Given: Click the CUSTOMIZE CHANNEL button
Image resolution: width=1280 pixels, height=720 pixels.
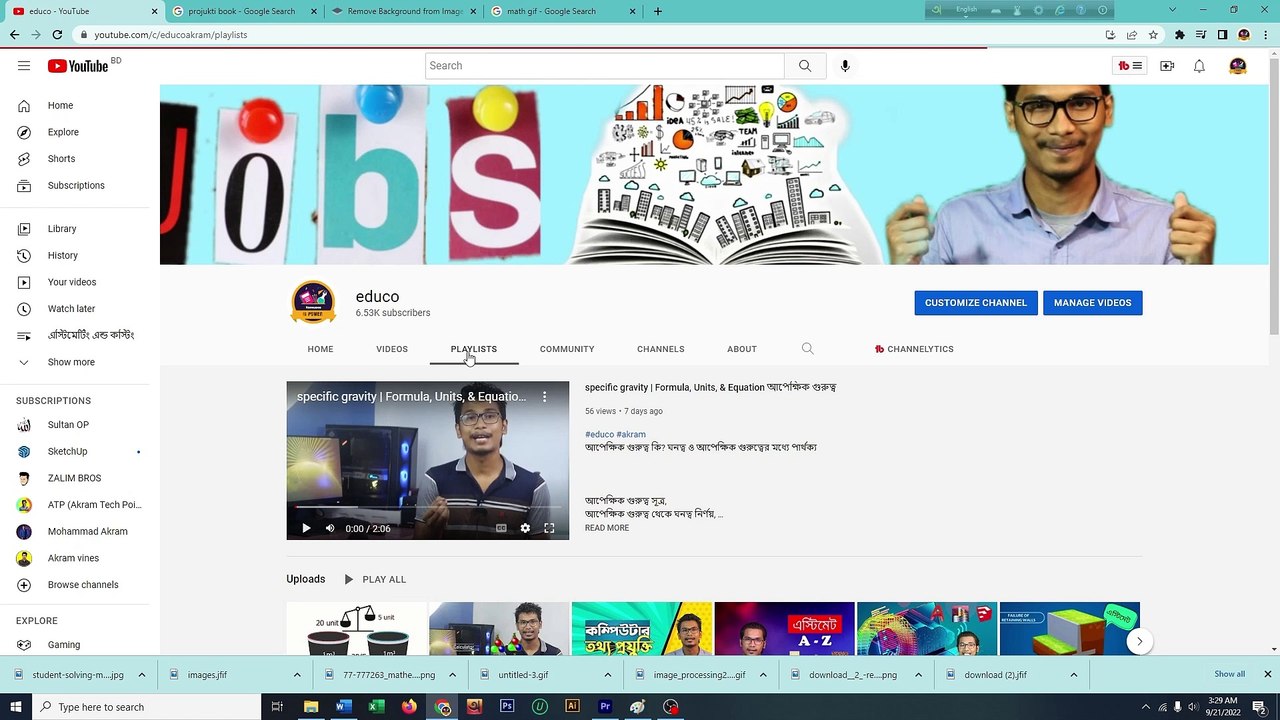Looking at the screenshot, I should click(x=976, y=303).
